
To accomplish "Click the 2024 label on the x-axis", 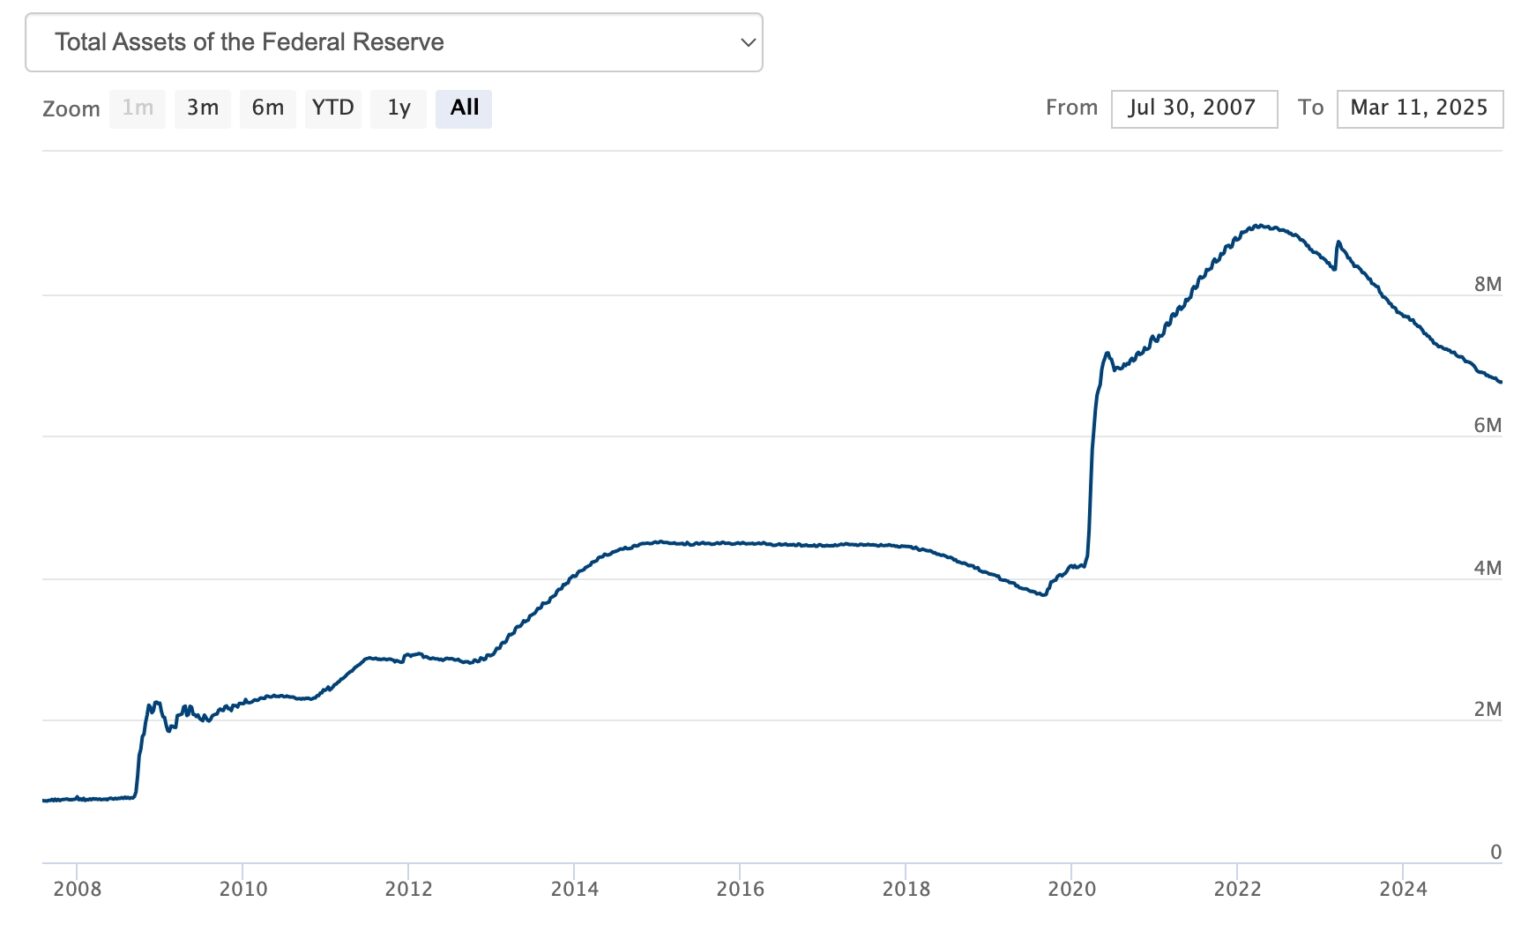I will point(1403,889).
